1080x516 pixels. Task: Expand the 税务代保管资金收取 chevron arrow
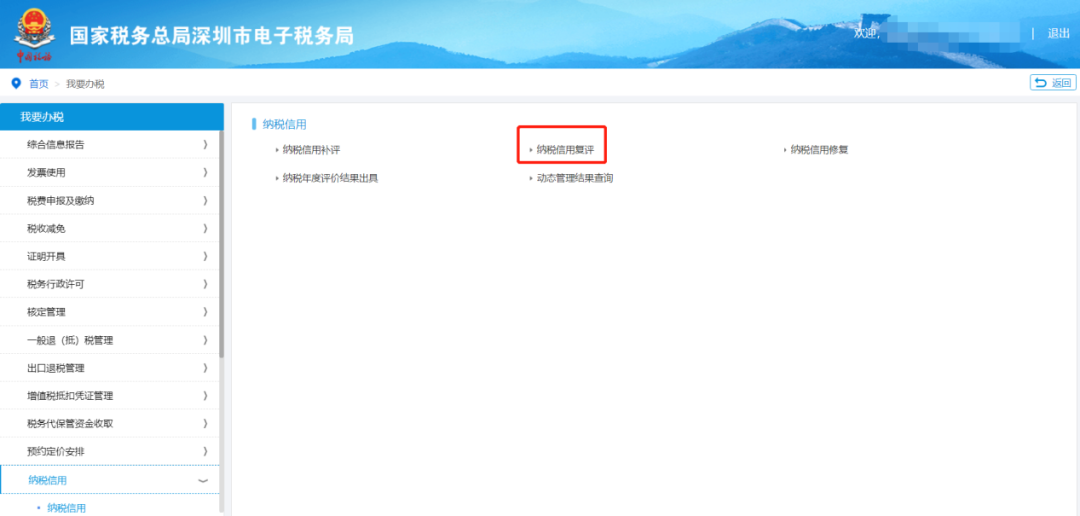(205, 424)
